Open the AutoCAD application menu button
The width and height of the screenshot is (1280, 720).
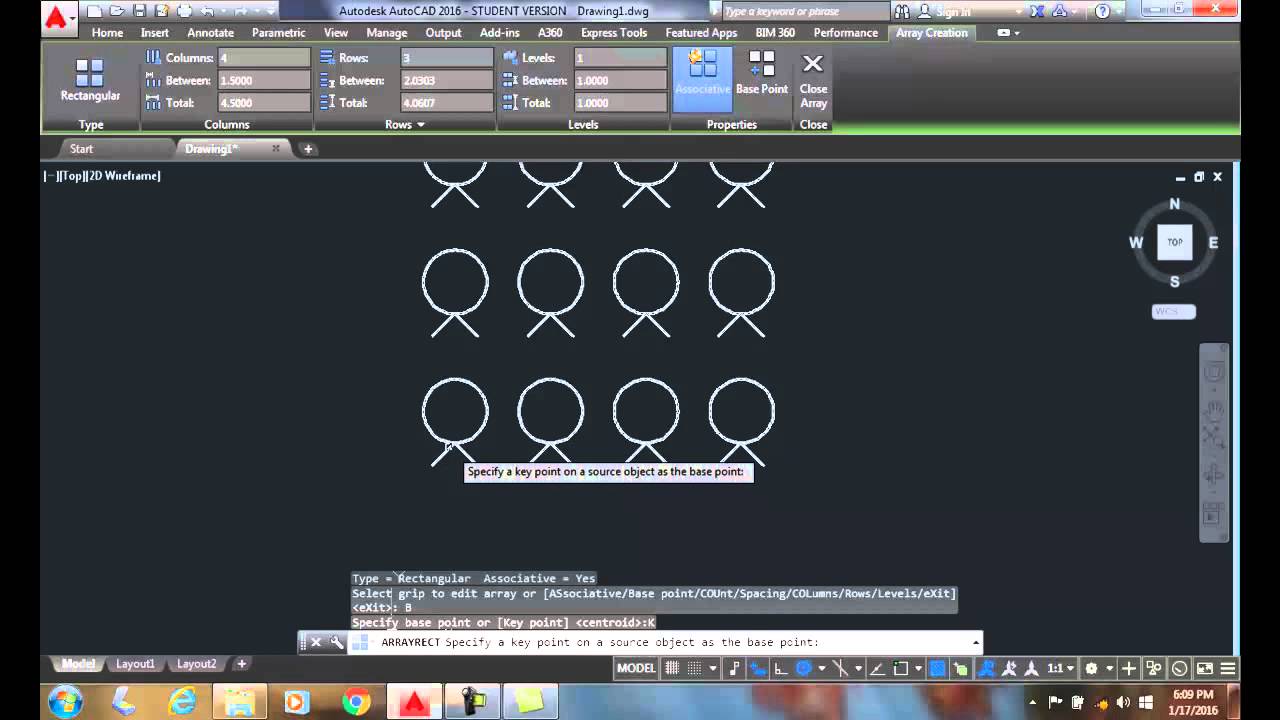[x=59, y=18]
